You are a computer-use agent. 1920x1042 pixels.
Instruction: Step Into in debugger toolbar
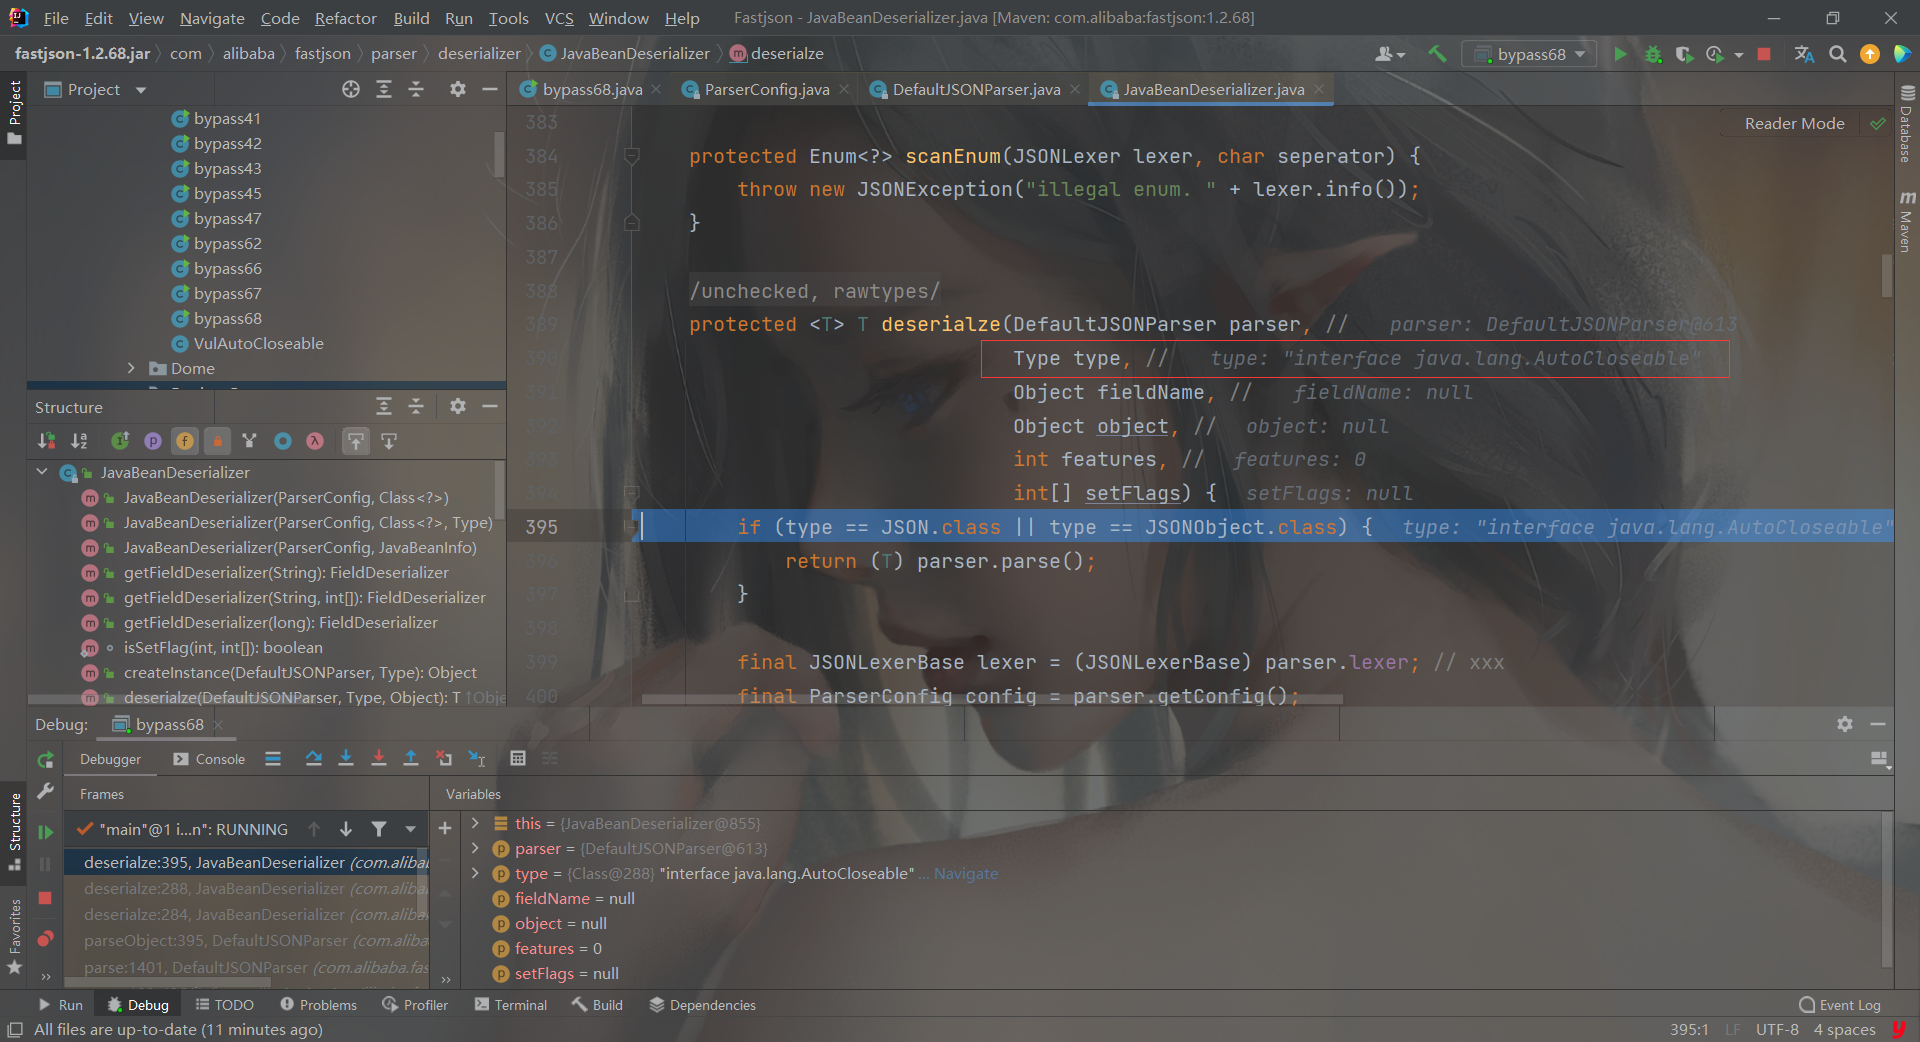tap(346, 759)
